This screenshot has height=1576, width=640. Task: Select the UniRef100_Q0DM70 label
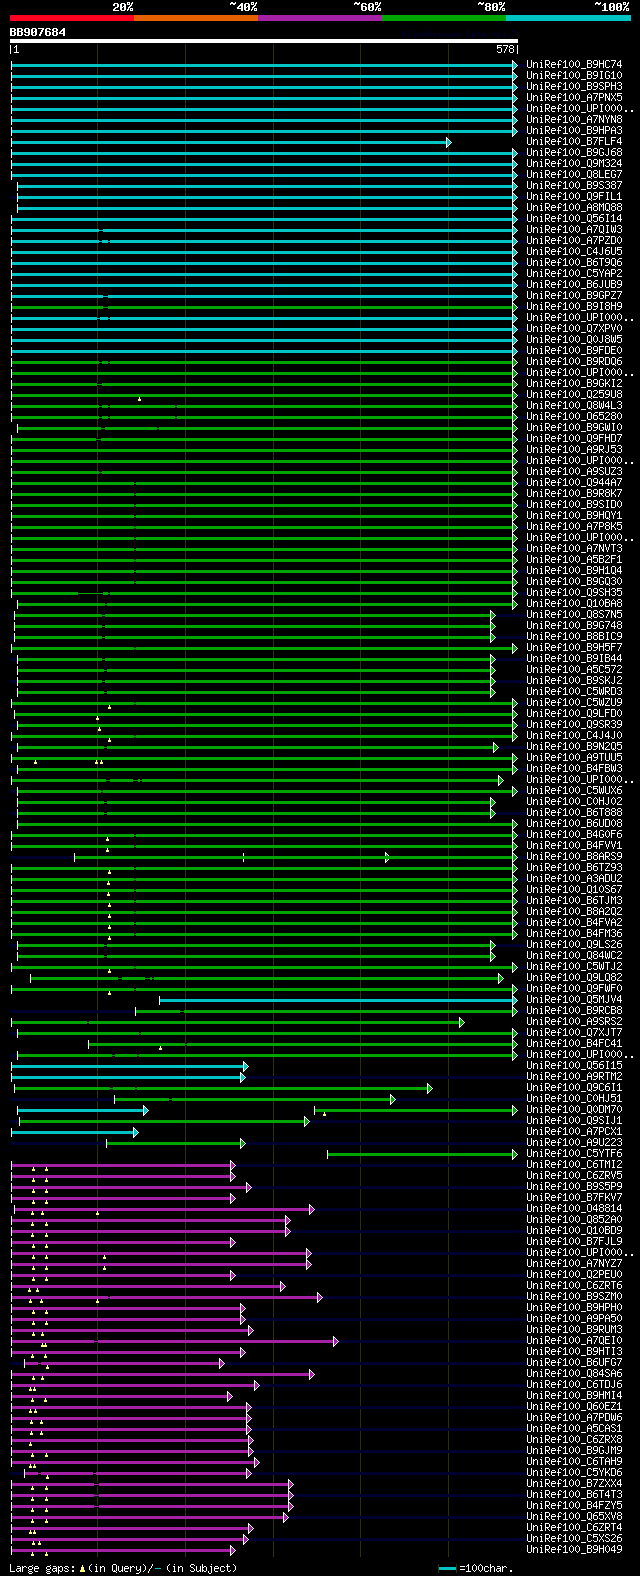click(574, 1110)
